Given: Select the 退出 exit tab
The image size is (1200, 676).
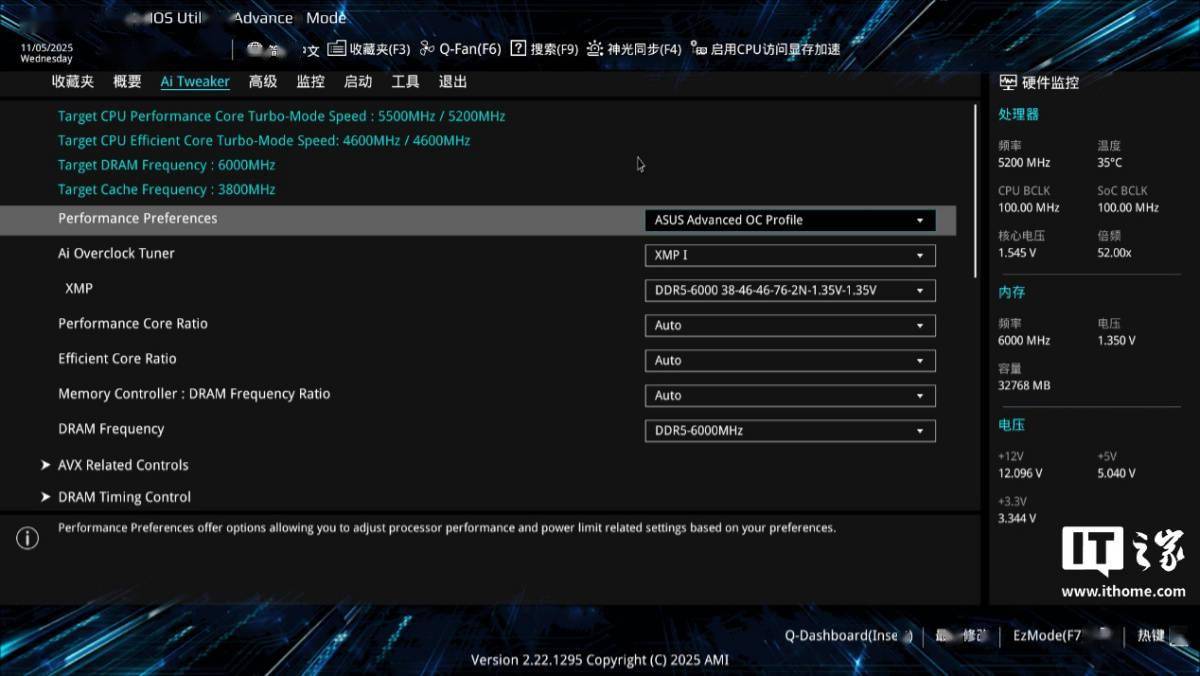Looking at the screenshot, I should pos(453,82).
